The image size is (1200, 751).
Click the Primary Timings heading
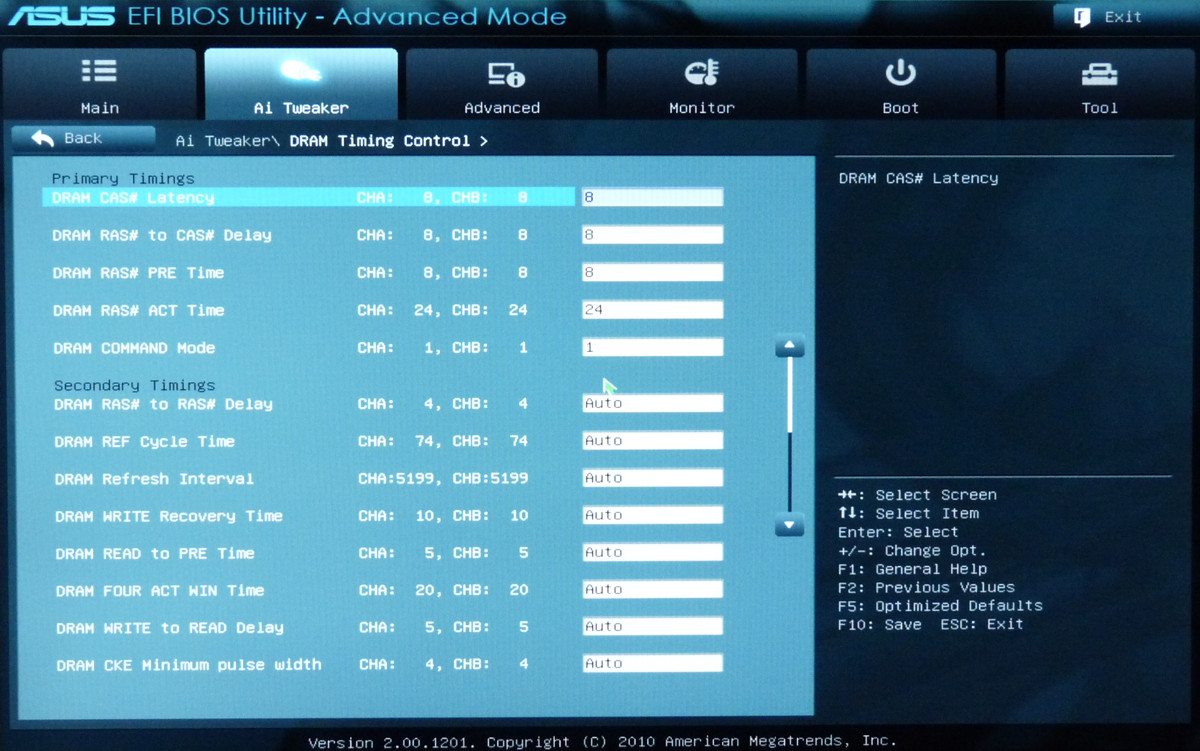(x=123, y=178)
